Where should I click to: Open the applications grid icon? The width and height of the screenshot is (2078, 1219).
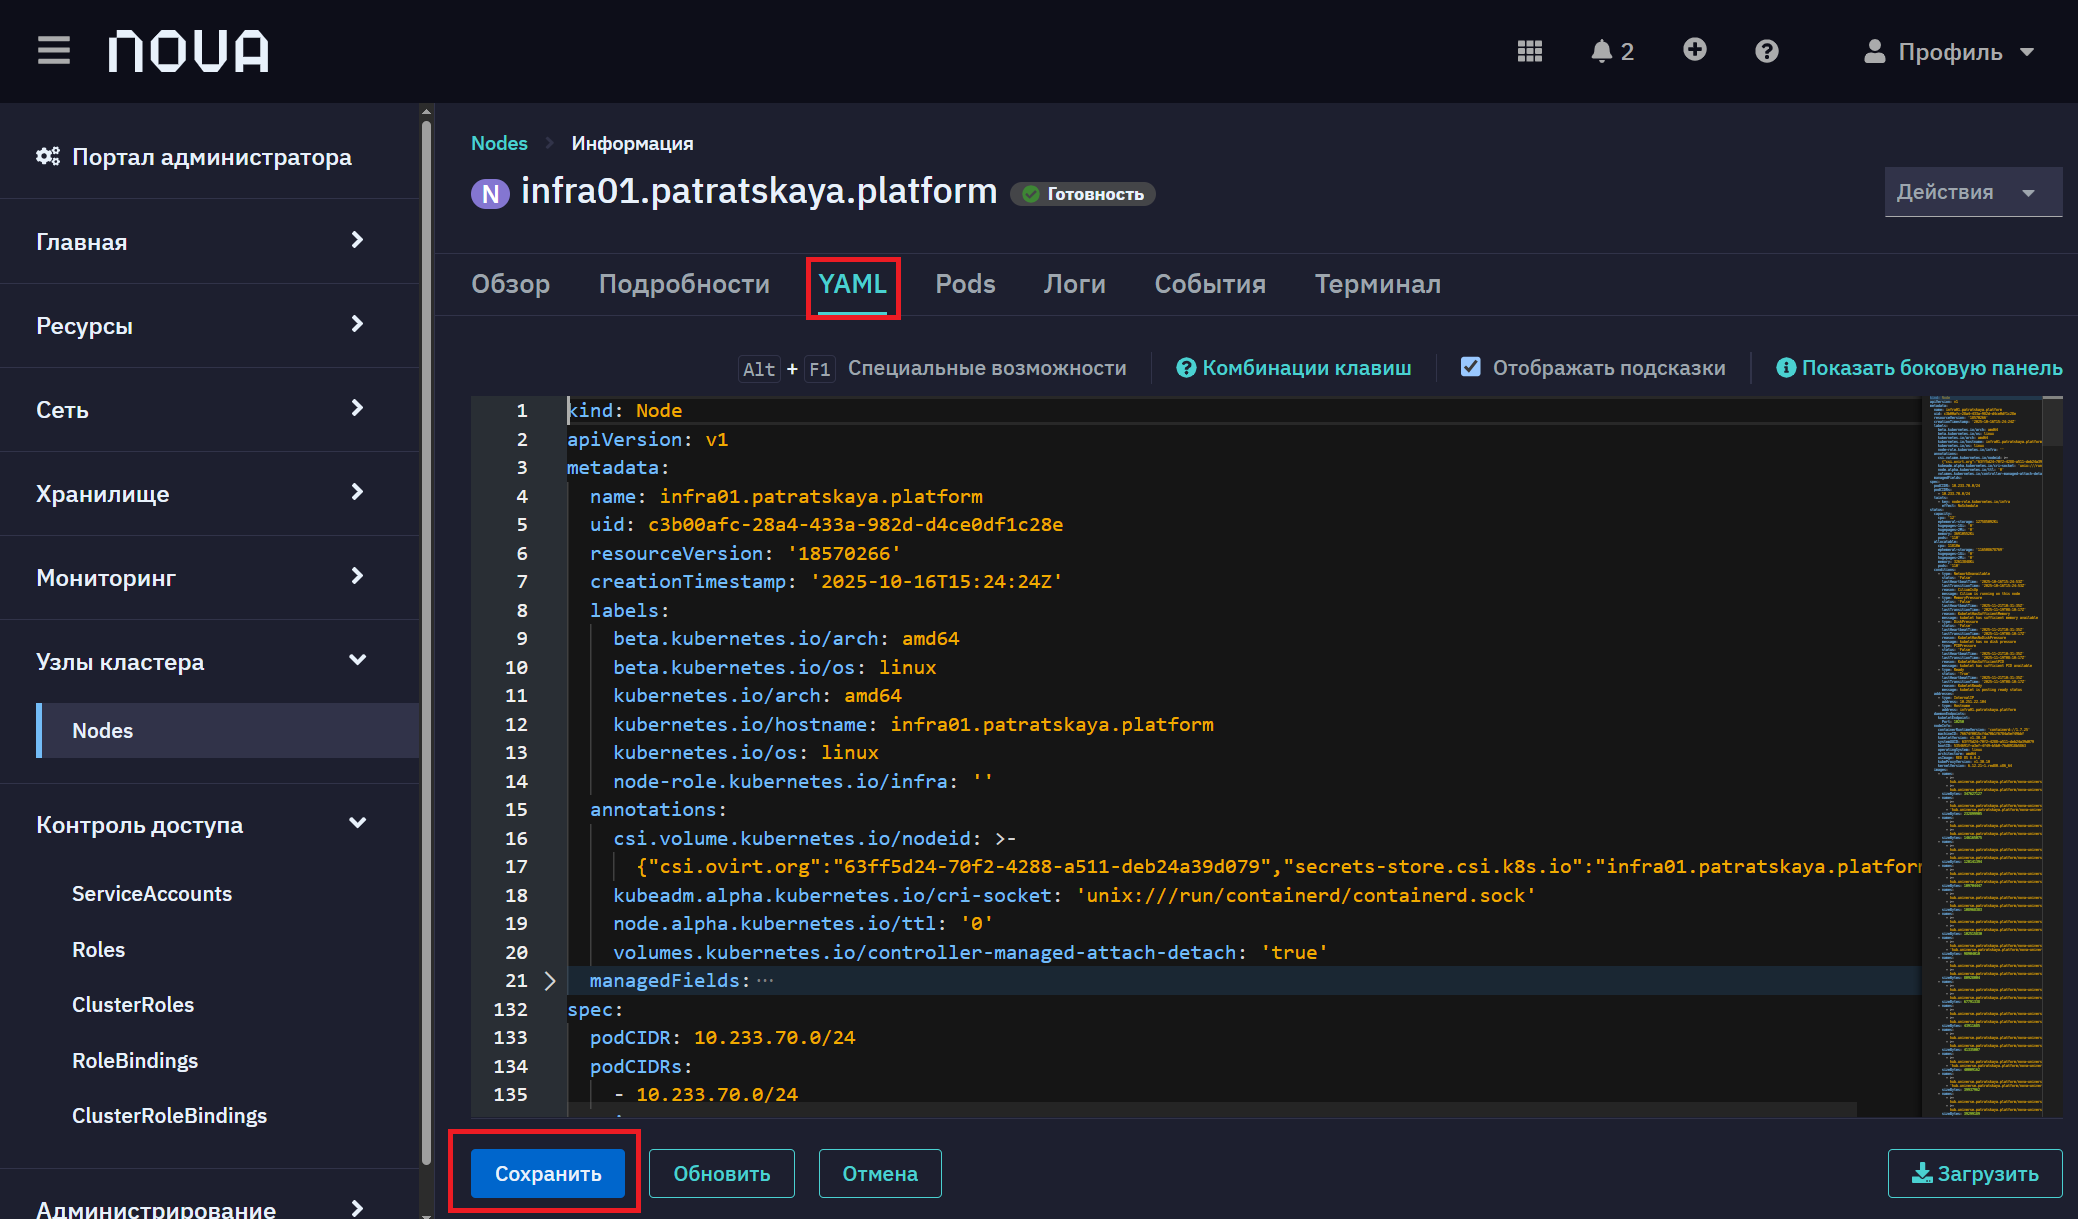pos(1530,51)
